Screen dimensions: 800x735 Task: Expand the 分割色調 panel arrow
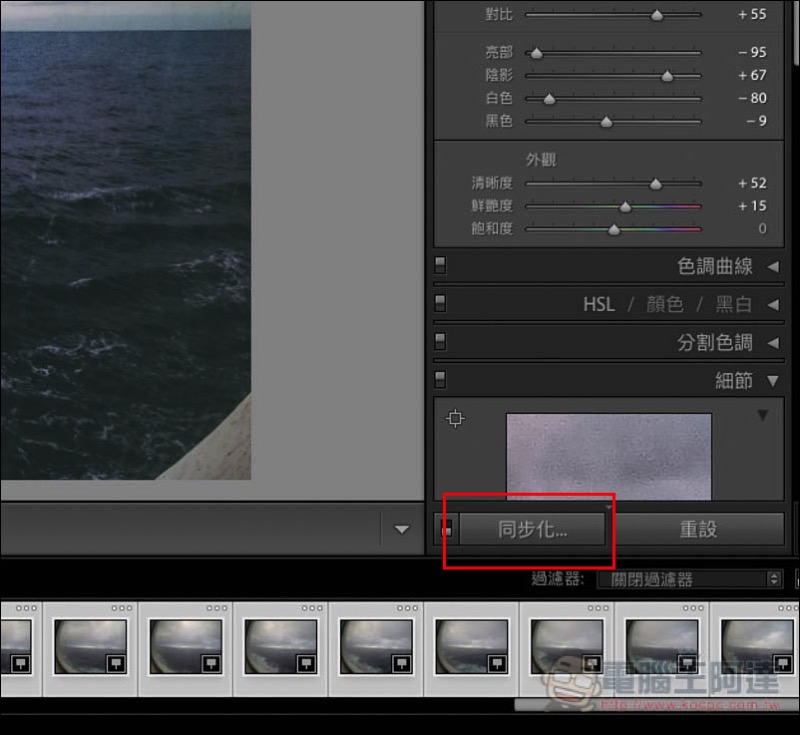click(773, 343)
